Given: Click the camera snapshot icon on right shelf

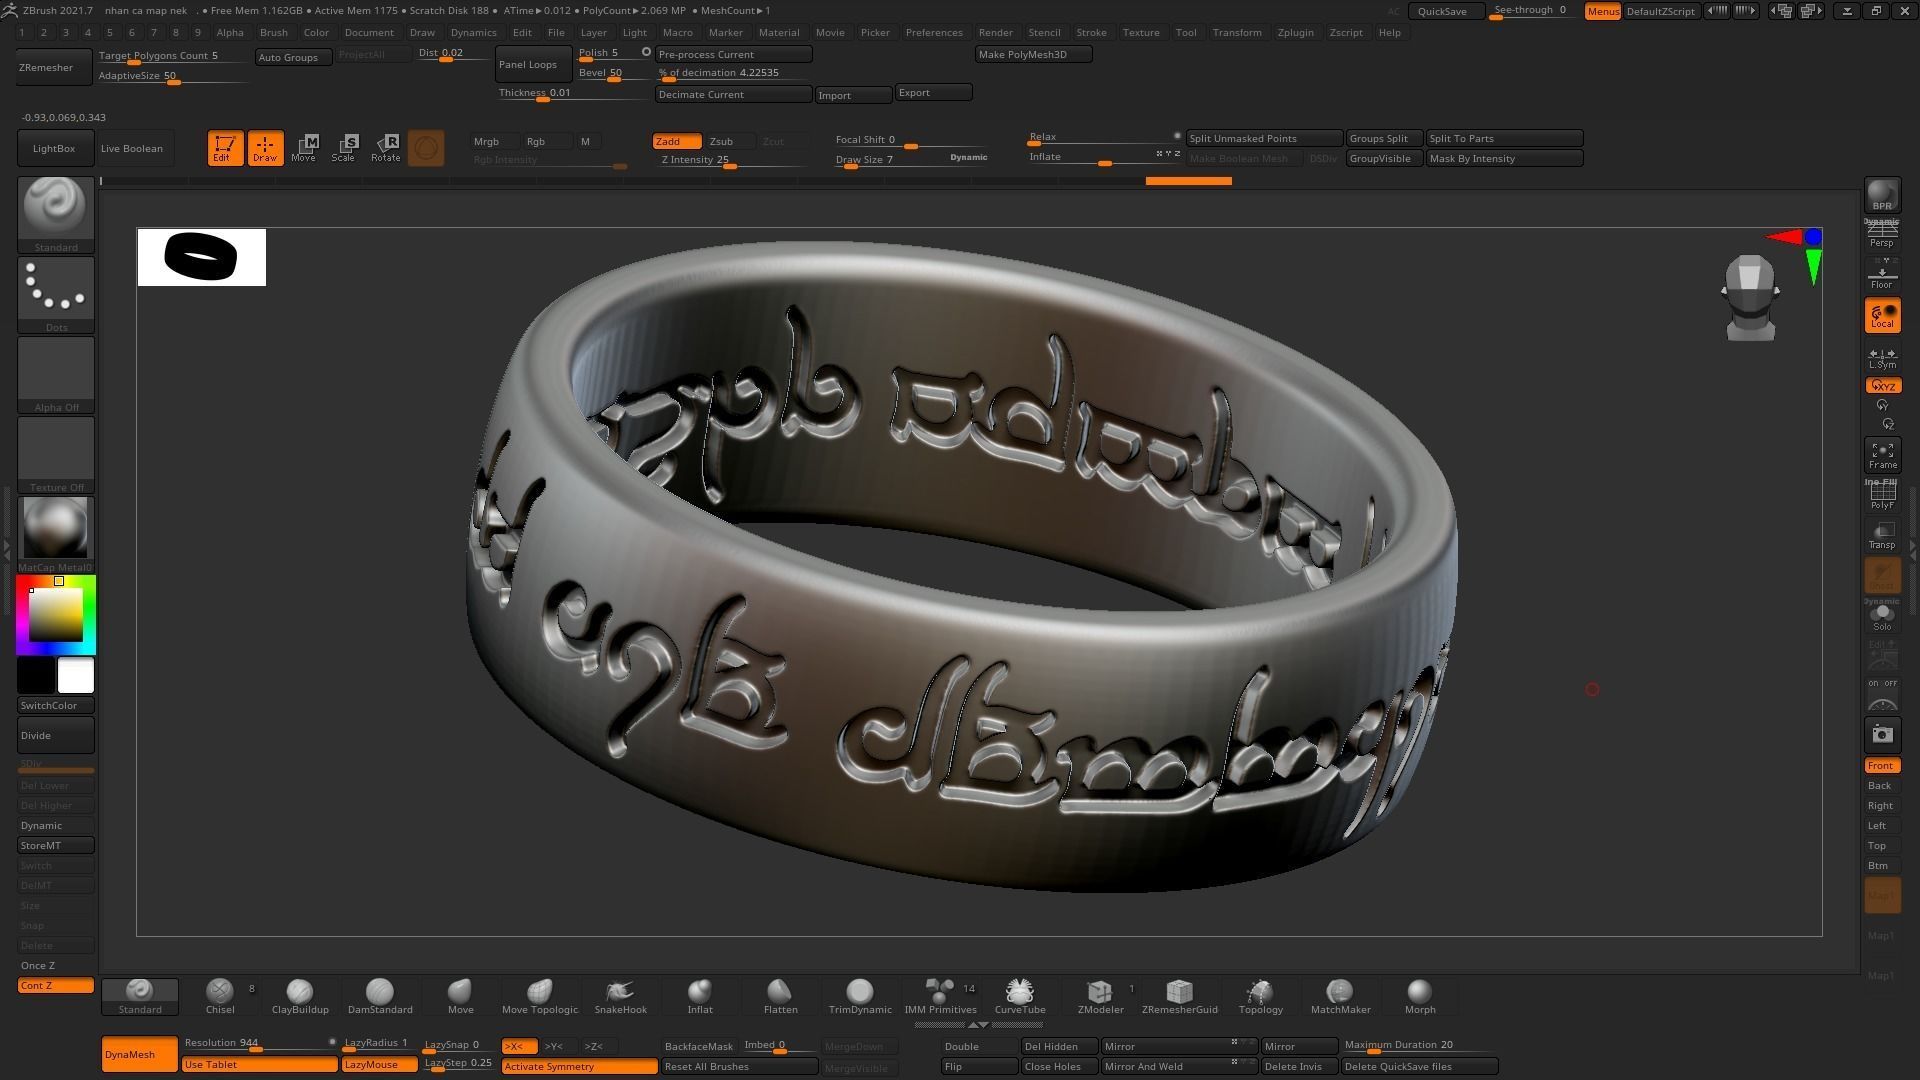Looking at the screenshot, I should (1882, 735).
